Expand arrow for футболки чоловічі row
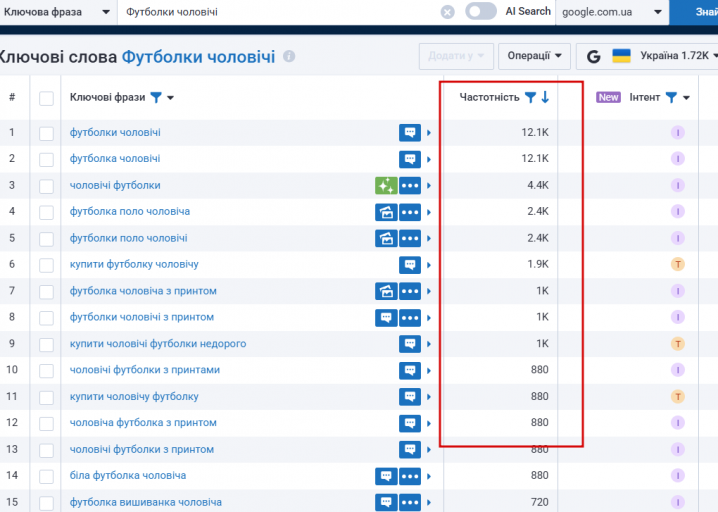Image resolution: width=718 pixels, height=512 pixels. [x=429, y=133]
